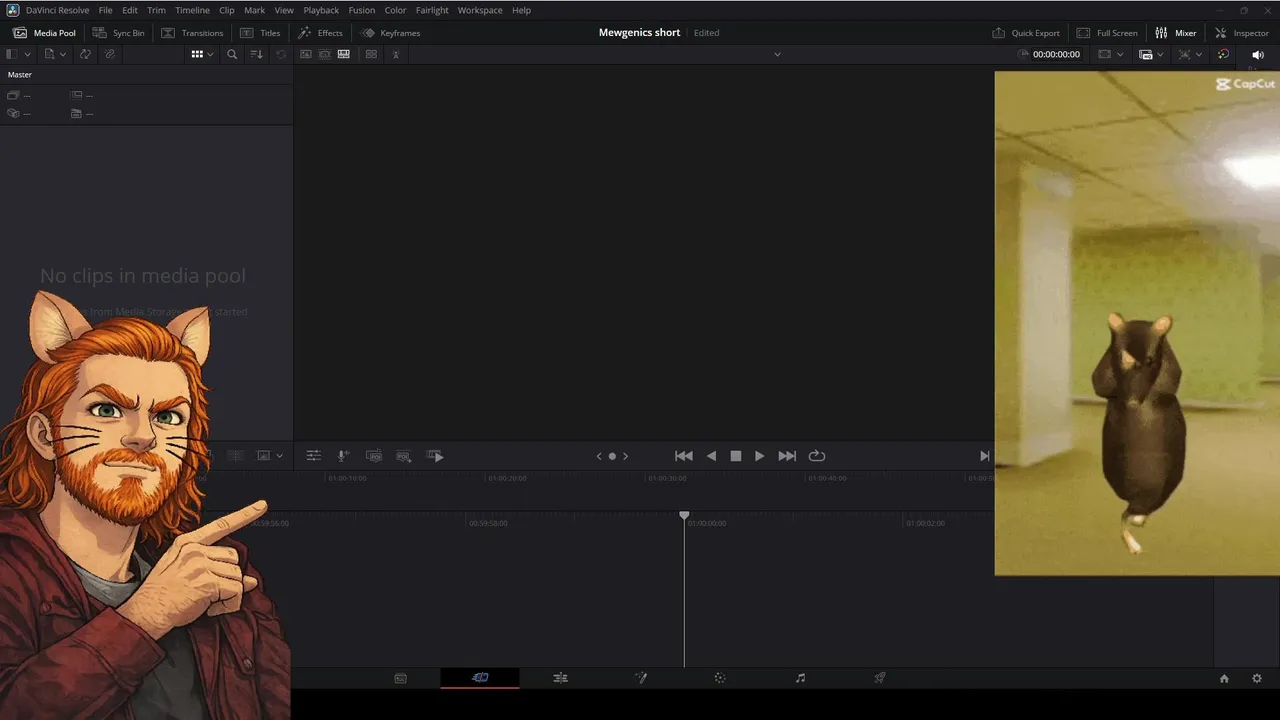Open the File menu

pyautogui.click(x=105, y=10)
